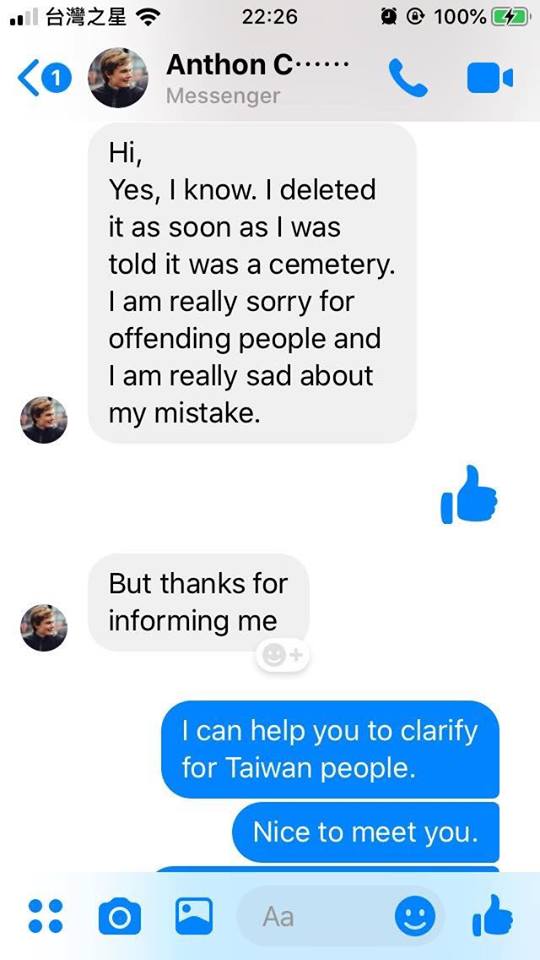Open the four-dot more actions menu
Screen dimensions: 540x960
tap(45, 916)
